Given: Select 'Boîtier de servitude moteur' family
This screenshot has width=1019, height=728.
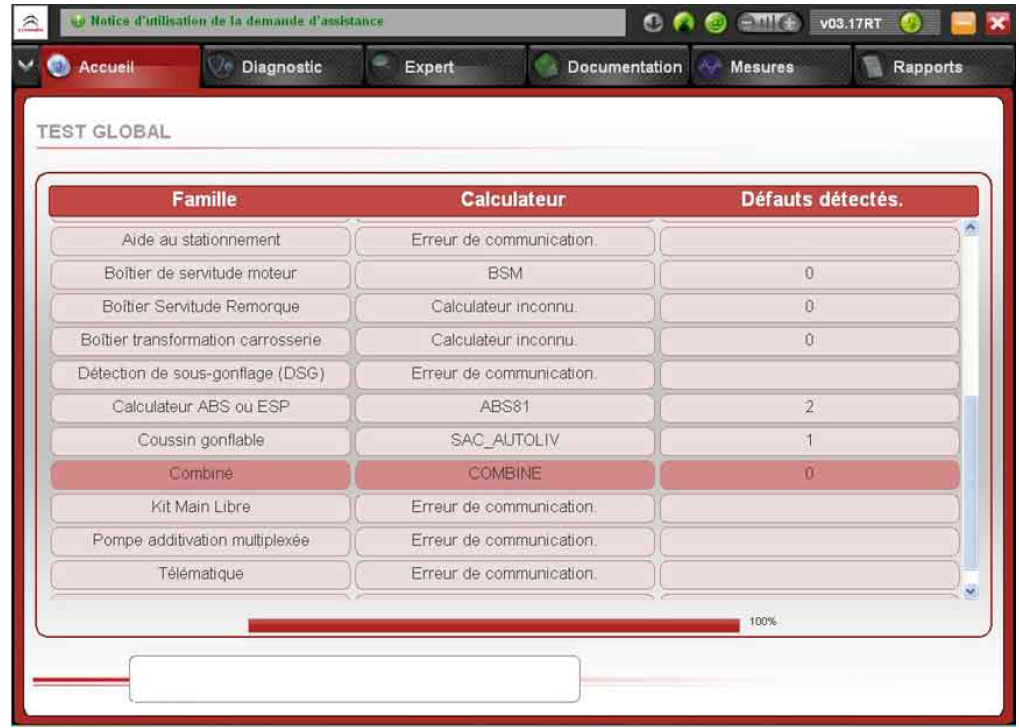Looking at the screenshot, I should coord(200,273).
